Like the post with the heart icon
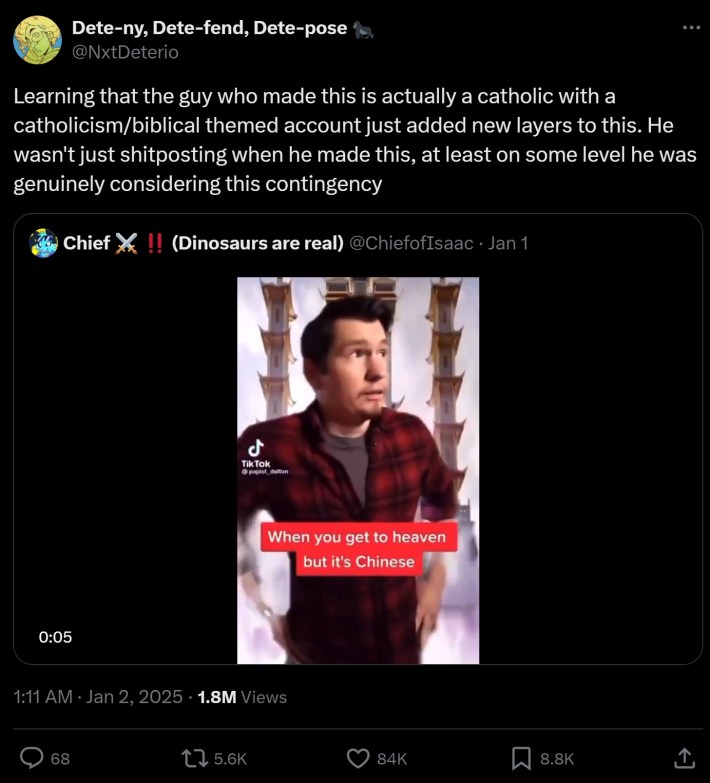 pos(357,758)
